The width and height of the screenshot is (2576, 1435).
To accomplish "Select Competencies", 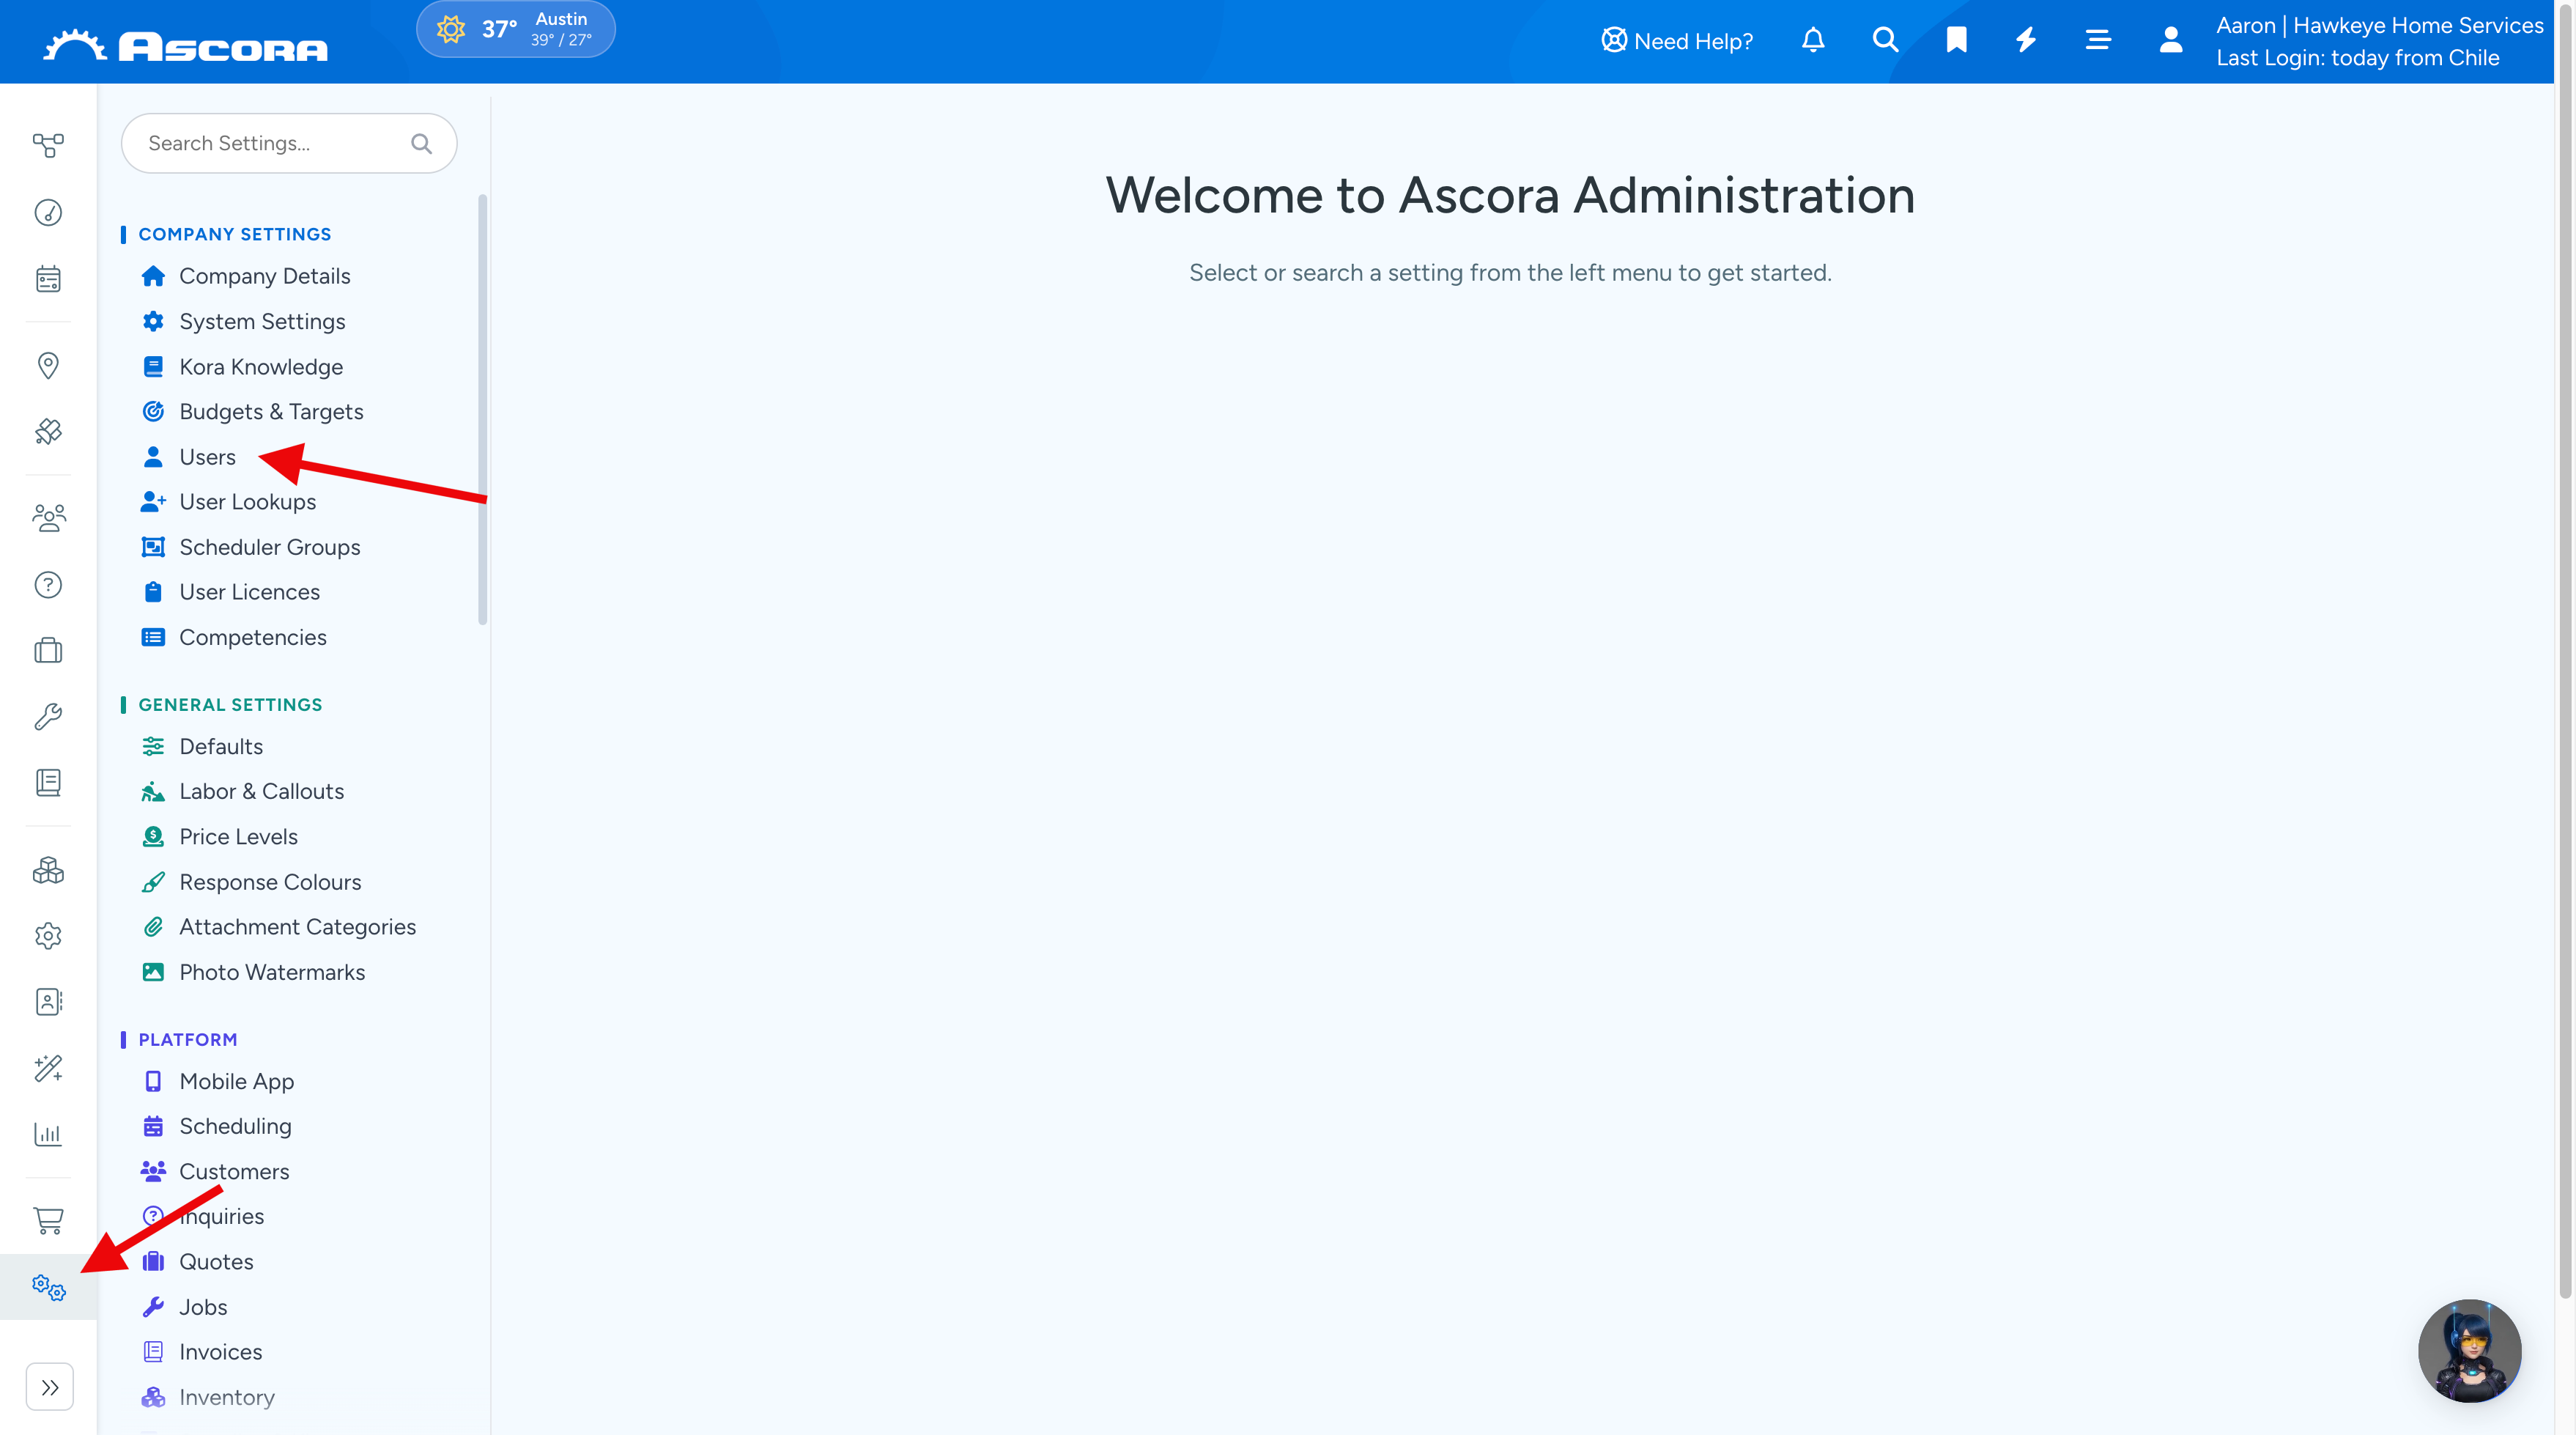I will [x=233, y=637].
